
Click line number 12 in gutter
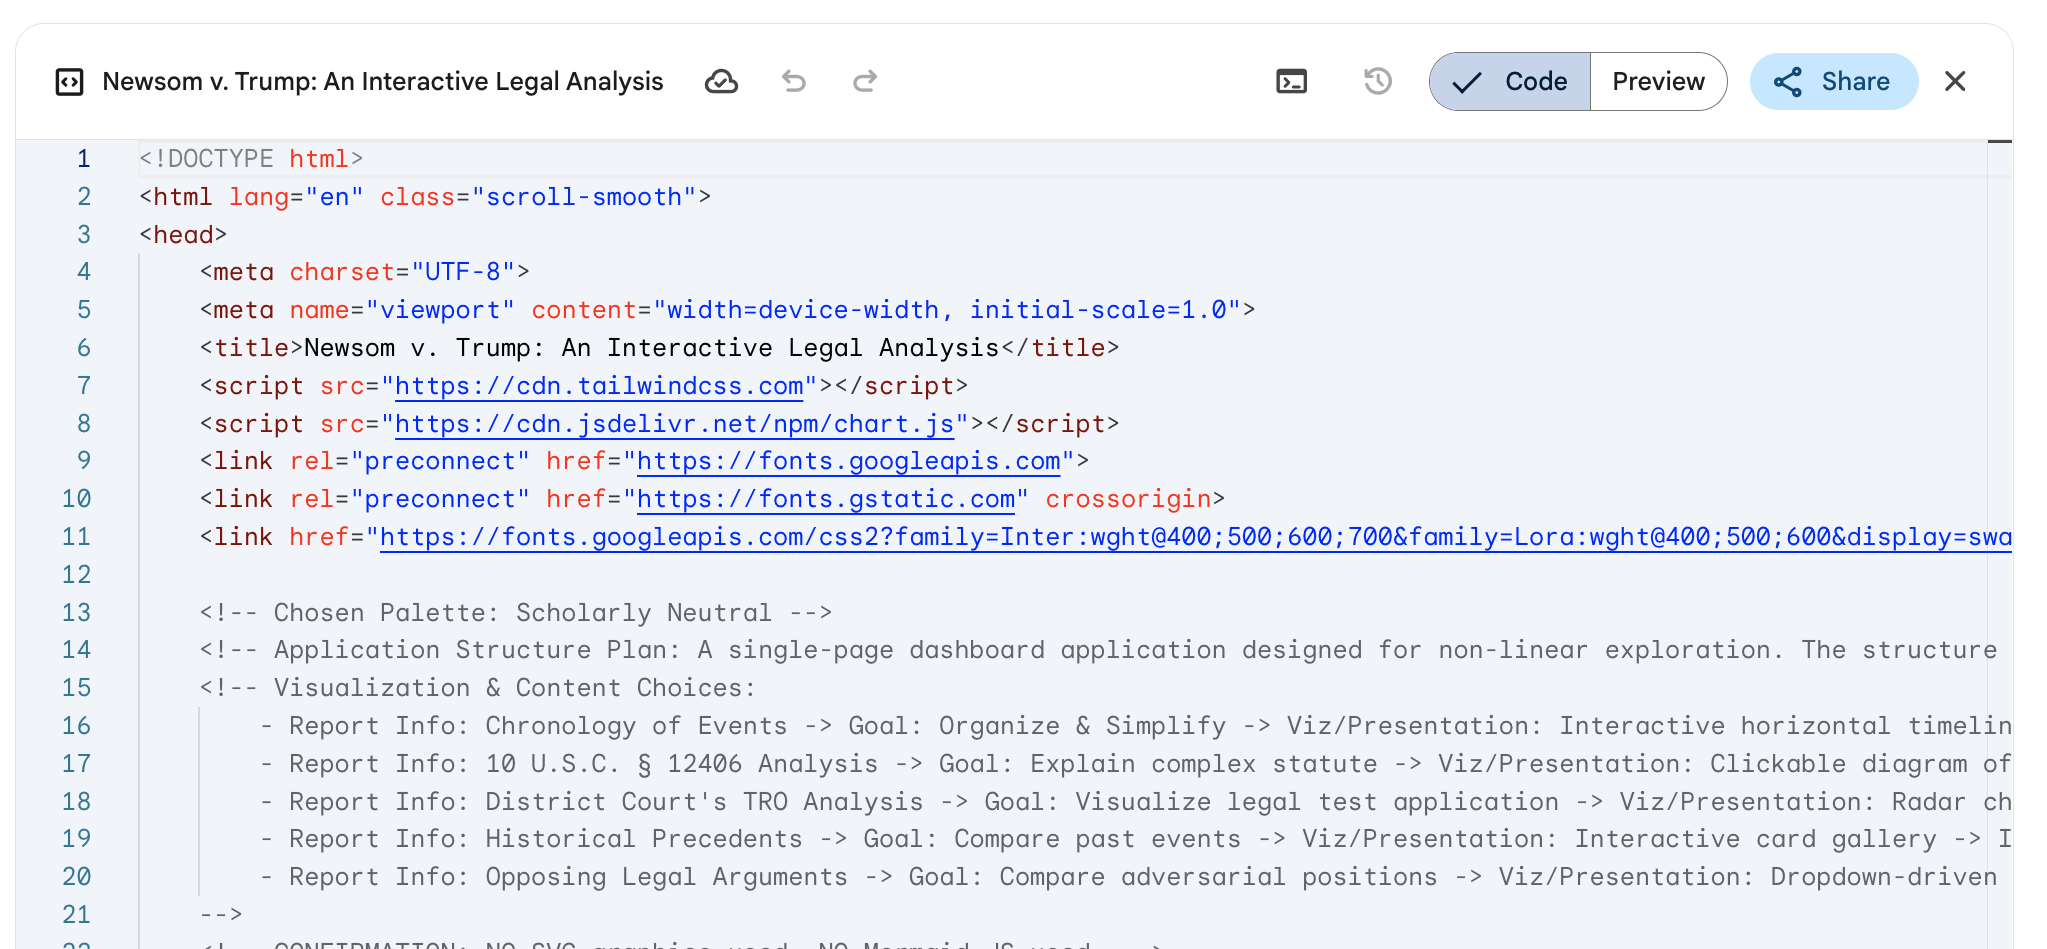77,575
